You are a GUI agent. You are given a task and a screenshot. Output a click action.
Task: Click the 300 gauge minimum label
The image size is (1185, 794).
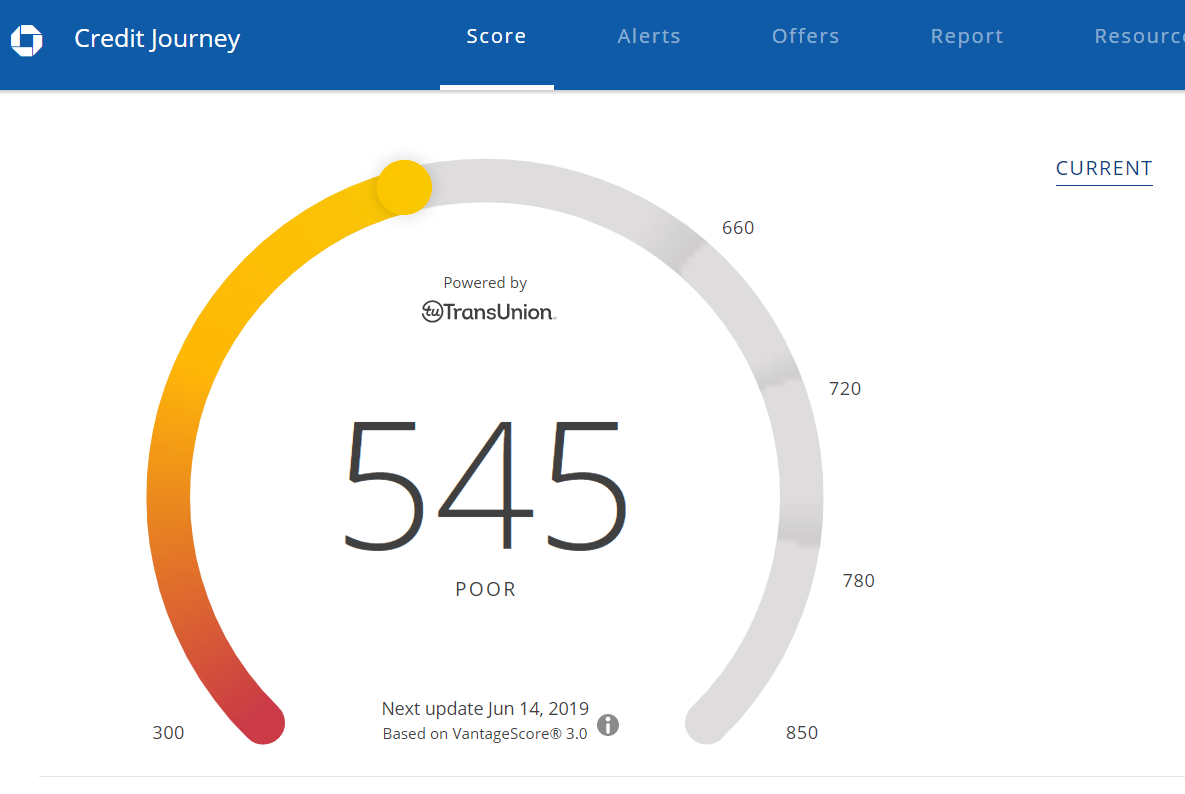(169, 733)
